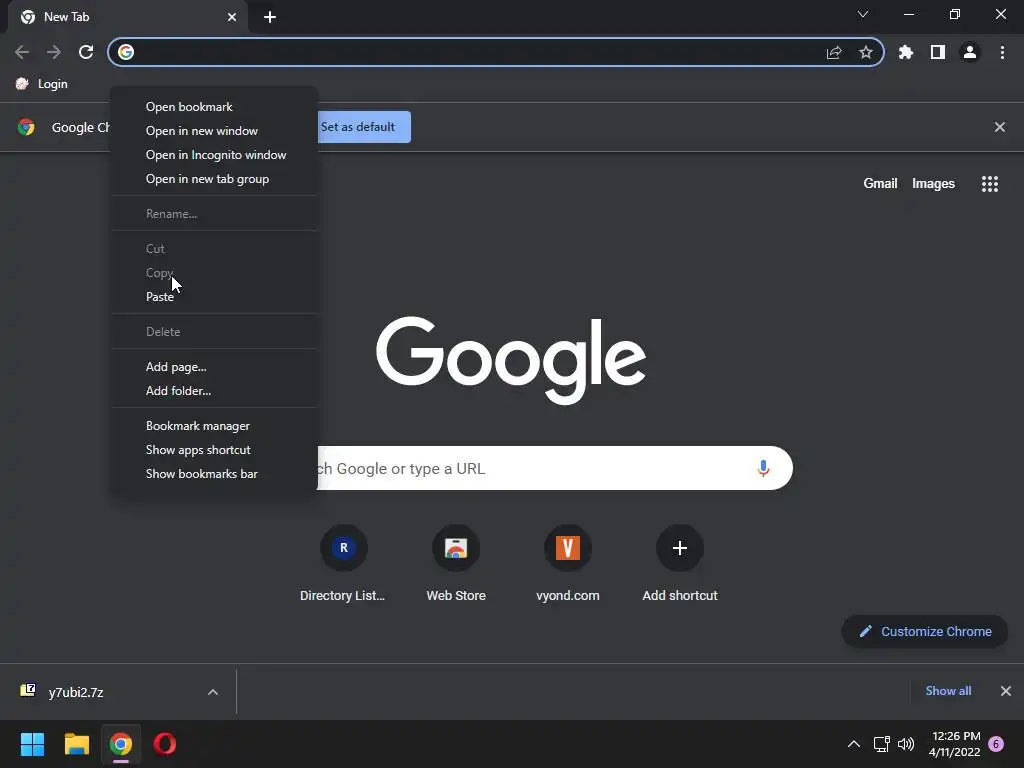Image resolution: width=1024 pixels, height=768 pixels.
Task: Choose Open in Incognito window
Action: coord(214,155)
